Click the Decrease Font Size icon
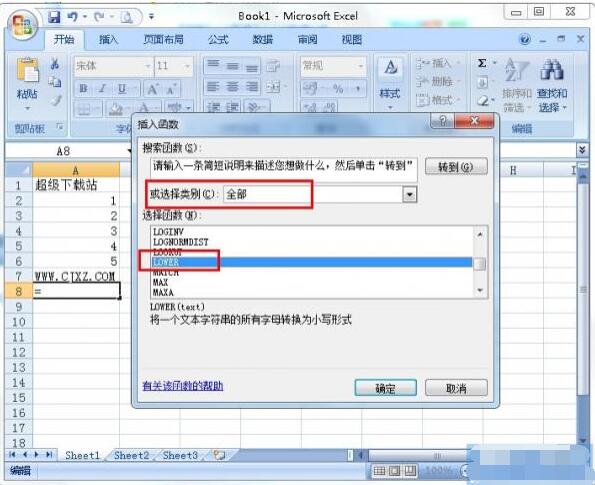595x485 pixels. coord(171,90)
